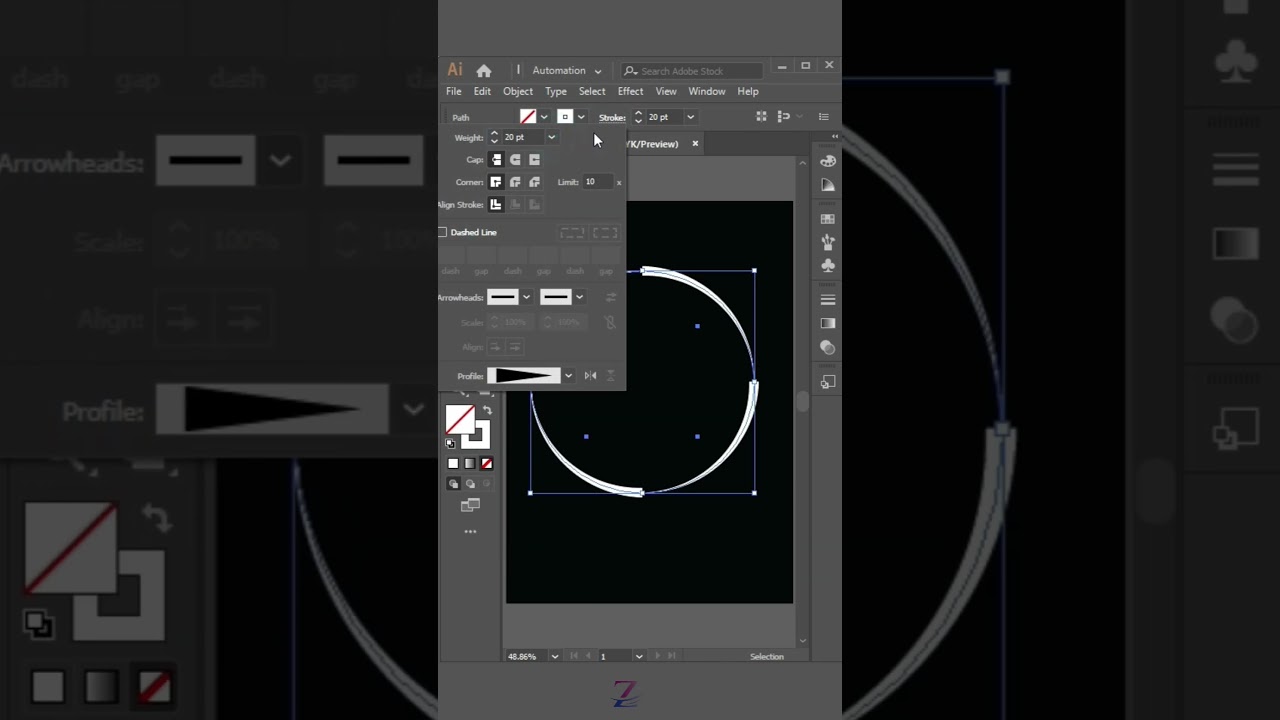Toggle the None color mode button

tap(486, 464)
